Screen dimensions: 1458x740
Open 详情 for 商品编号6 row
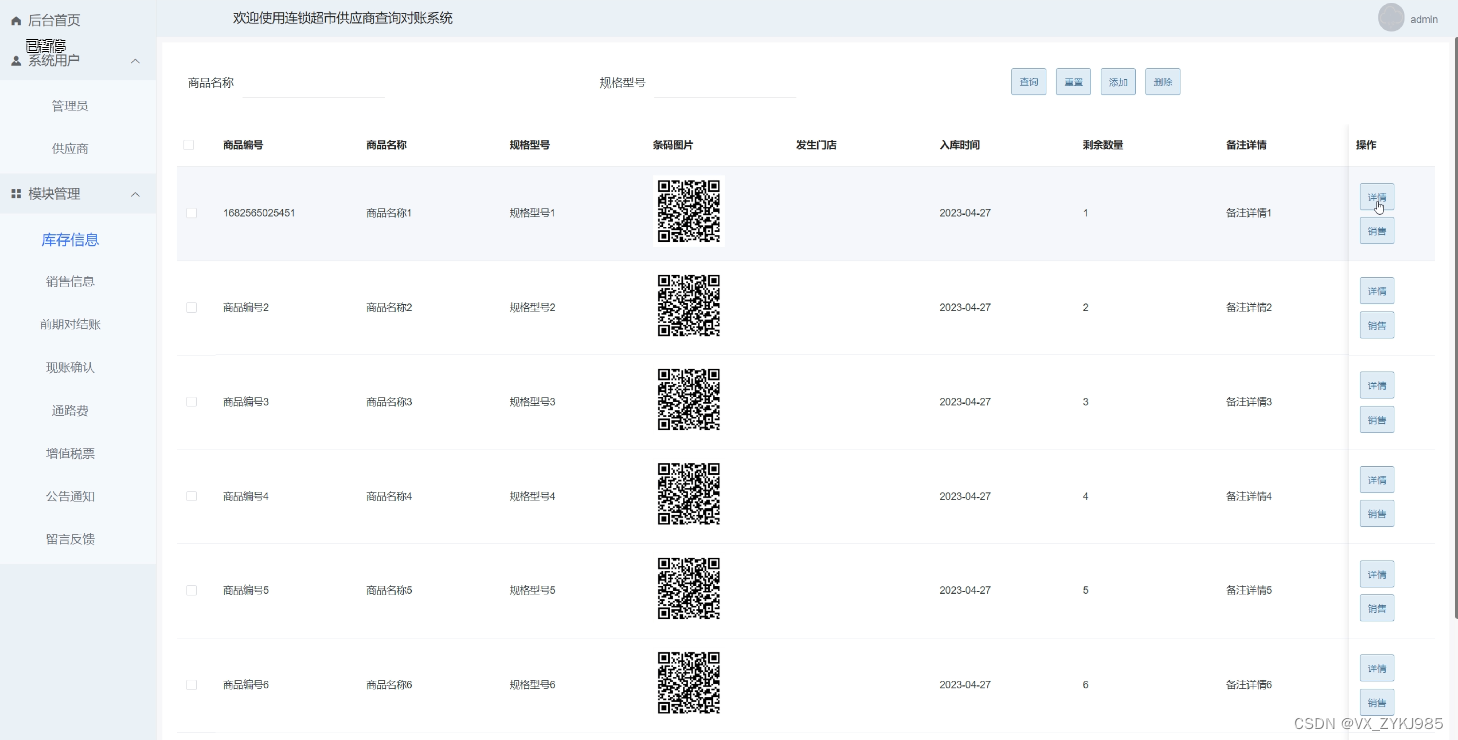tap(1377, 668)
